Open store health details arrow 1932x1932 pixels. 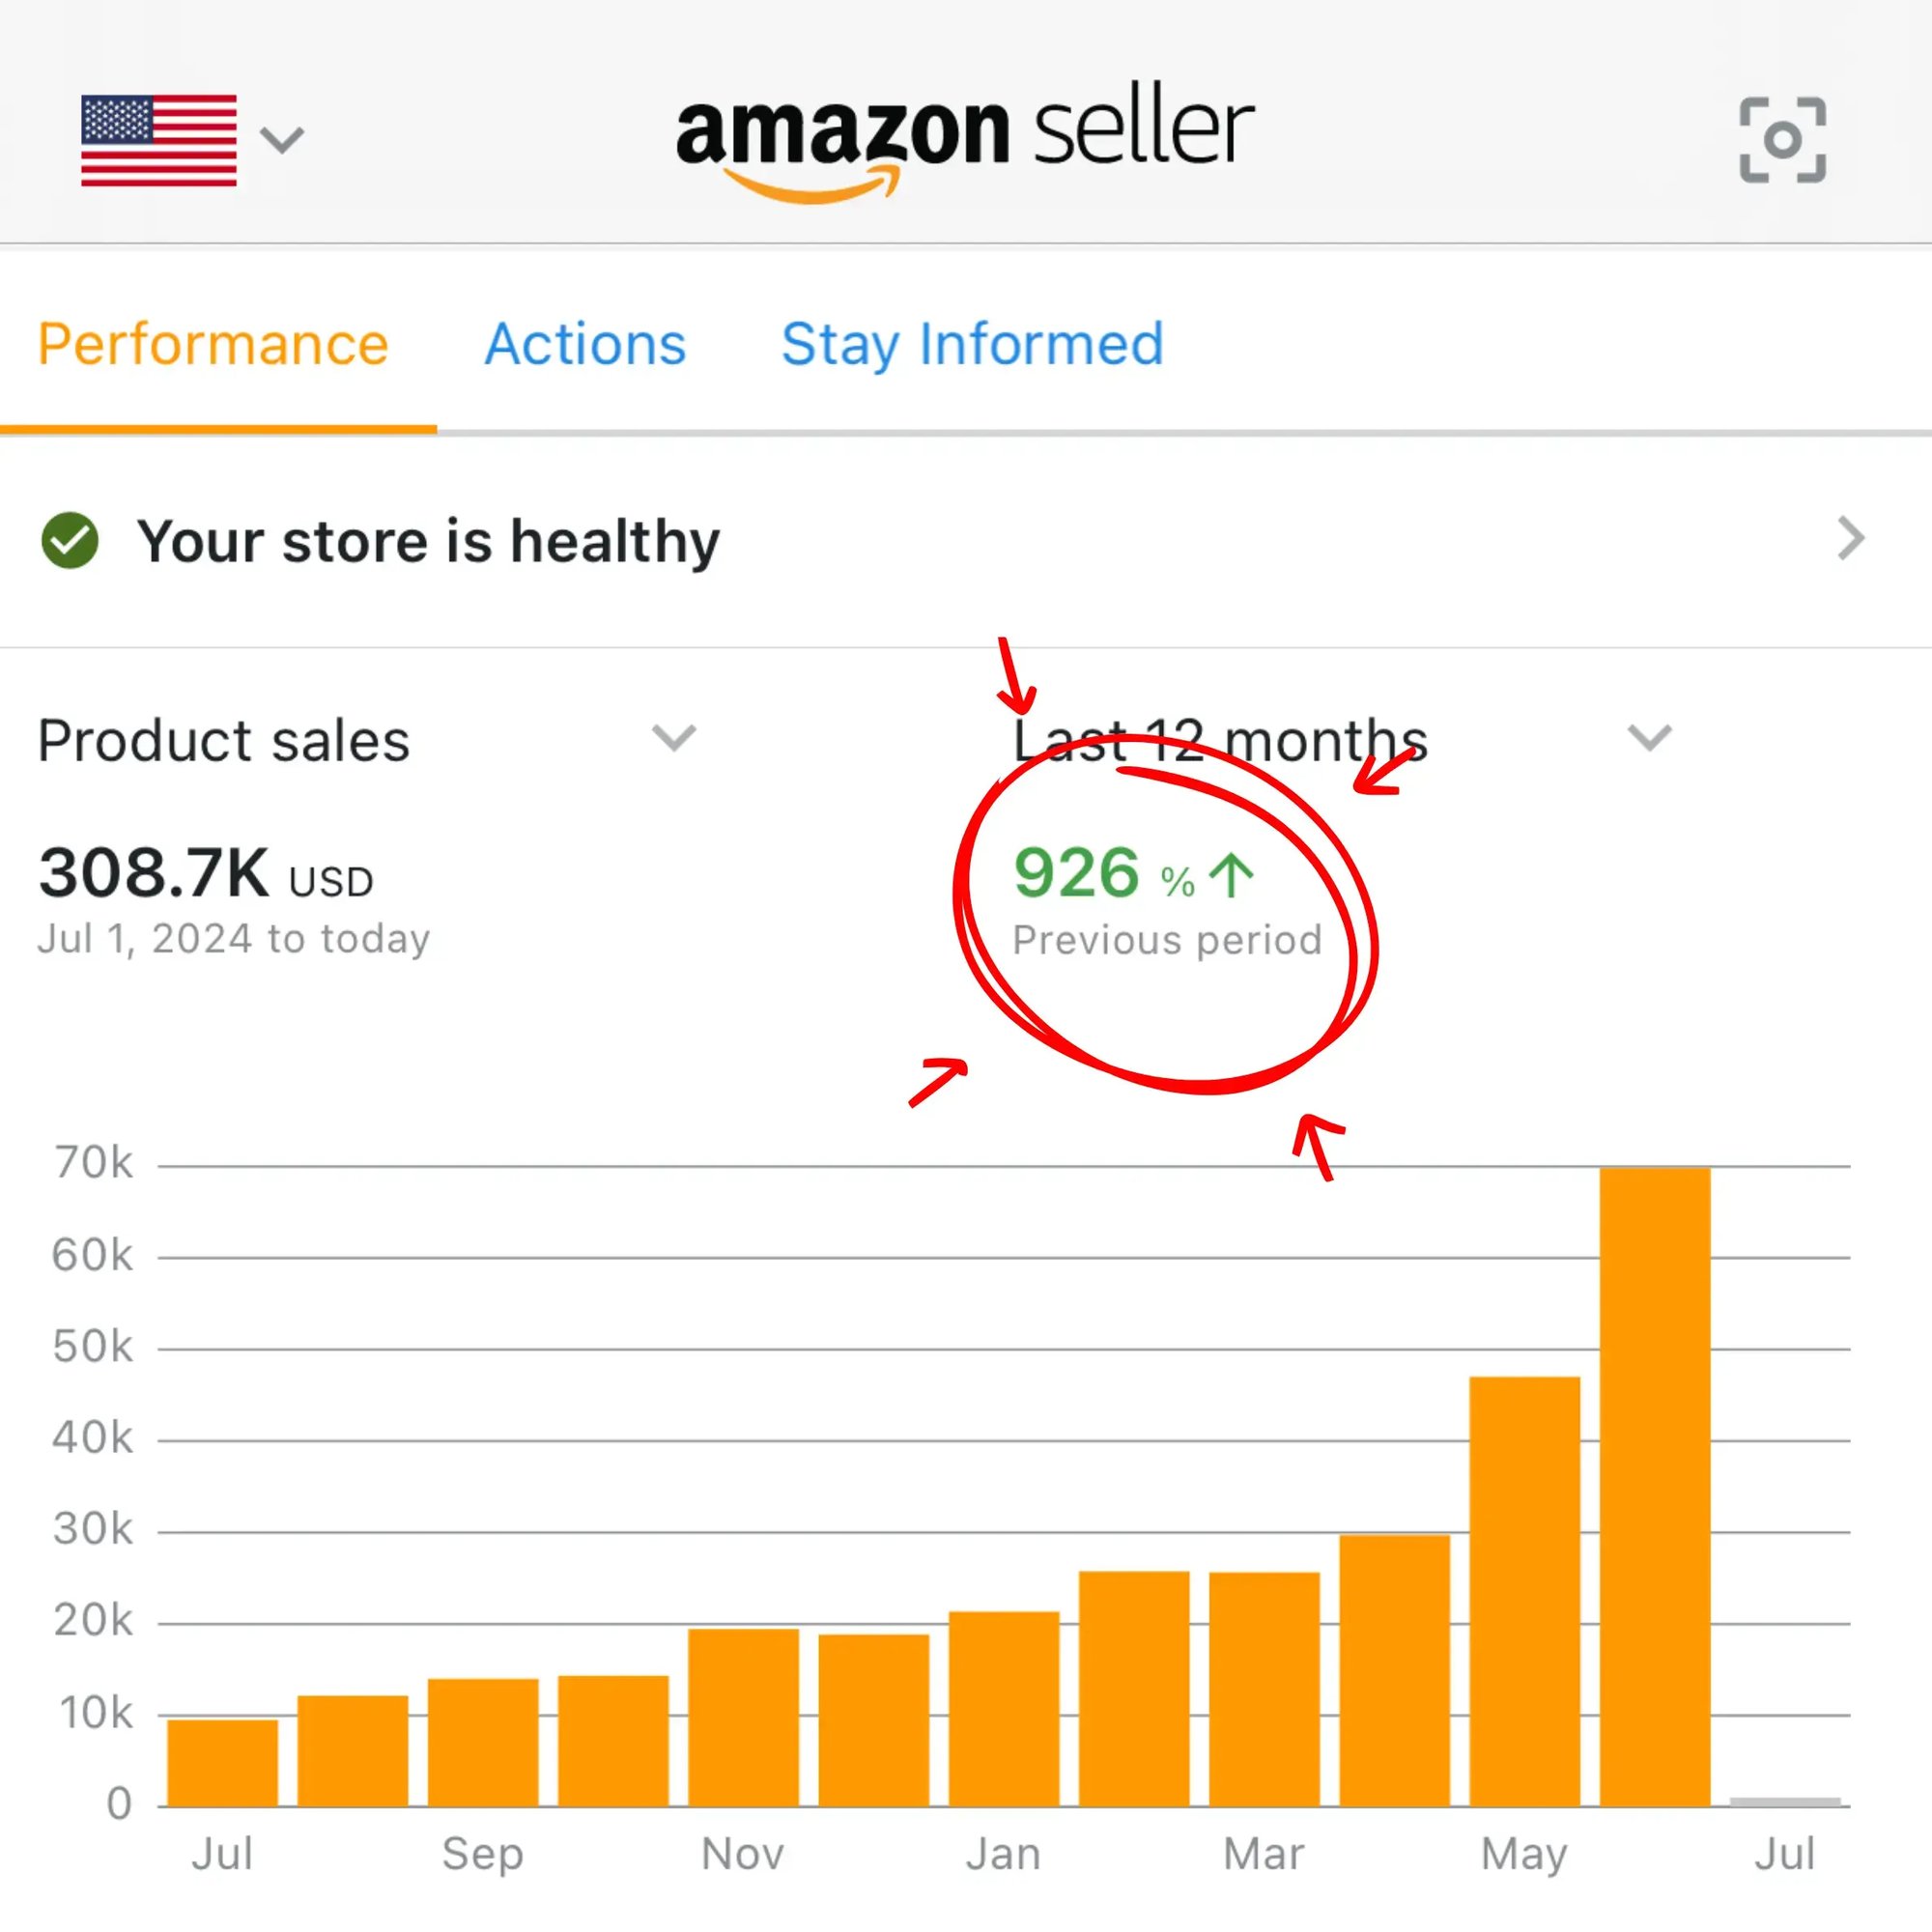[x=1850, y=539]
